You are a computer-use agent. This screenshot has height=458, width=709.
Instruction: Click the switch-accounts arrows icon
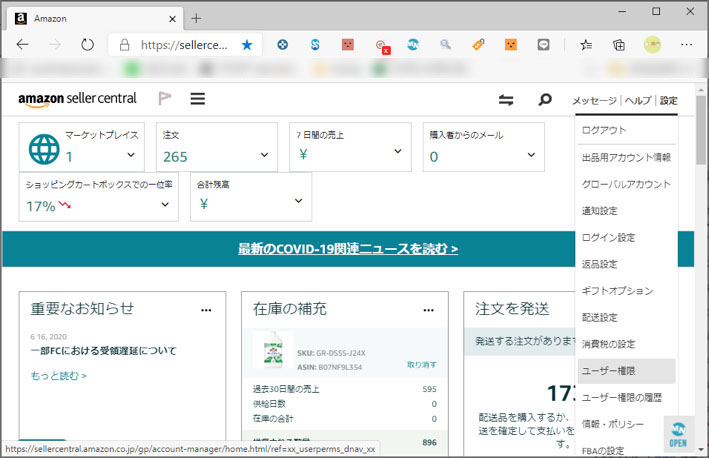506,99
